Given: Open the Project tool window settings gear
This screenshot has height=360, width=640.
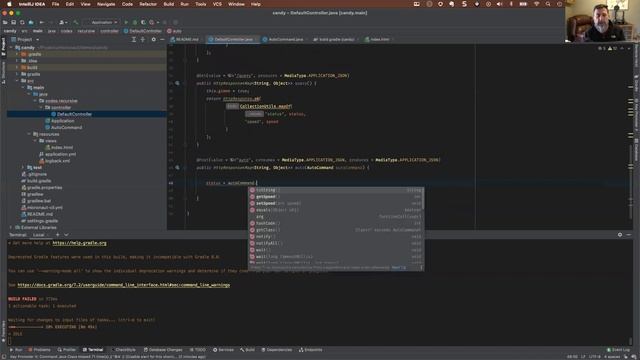Looking at the screenshot, I should (x=153, y=40).
